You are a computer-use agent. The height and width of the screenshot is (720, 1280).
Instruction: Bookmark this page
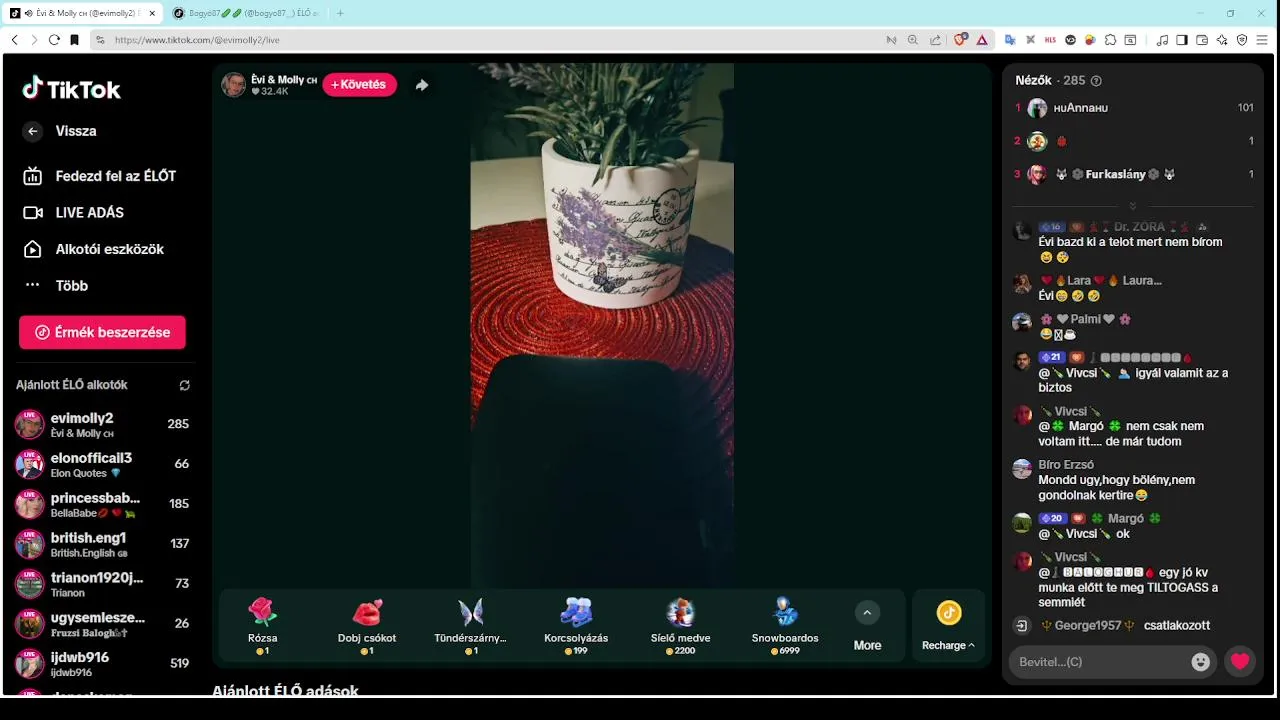point(75,40)
